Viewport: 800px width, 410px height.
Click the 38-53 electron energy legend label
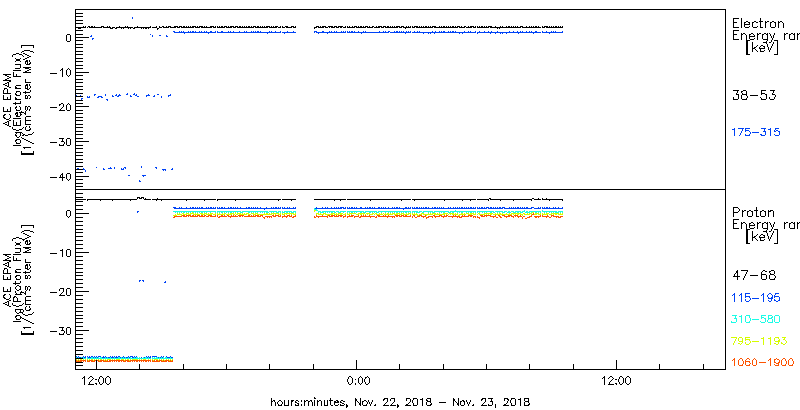(x=754, y=96)
